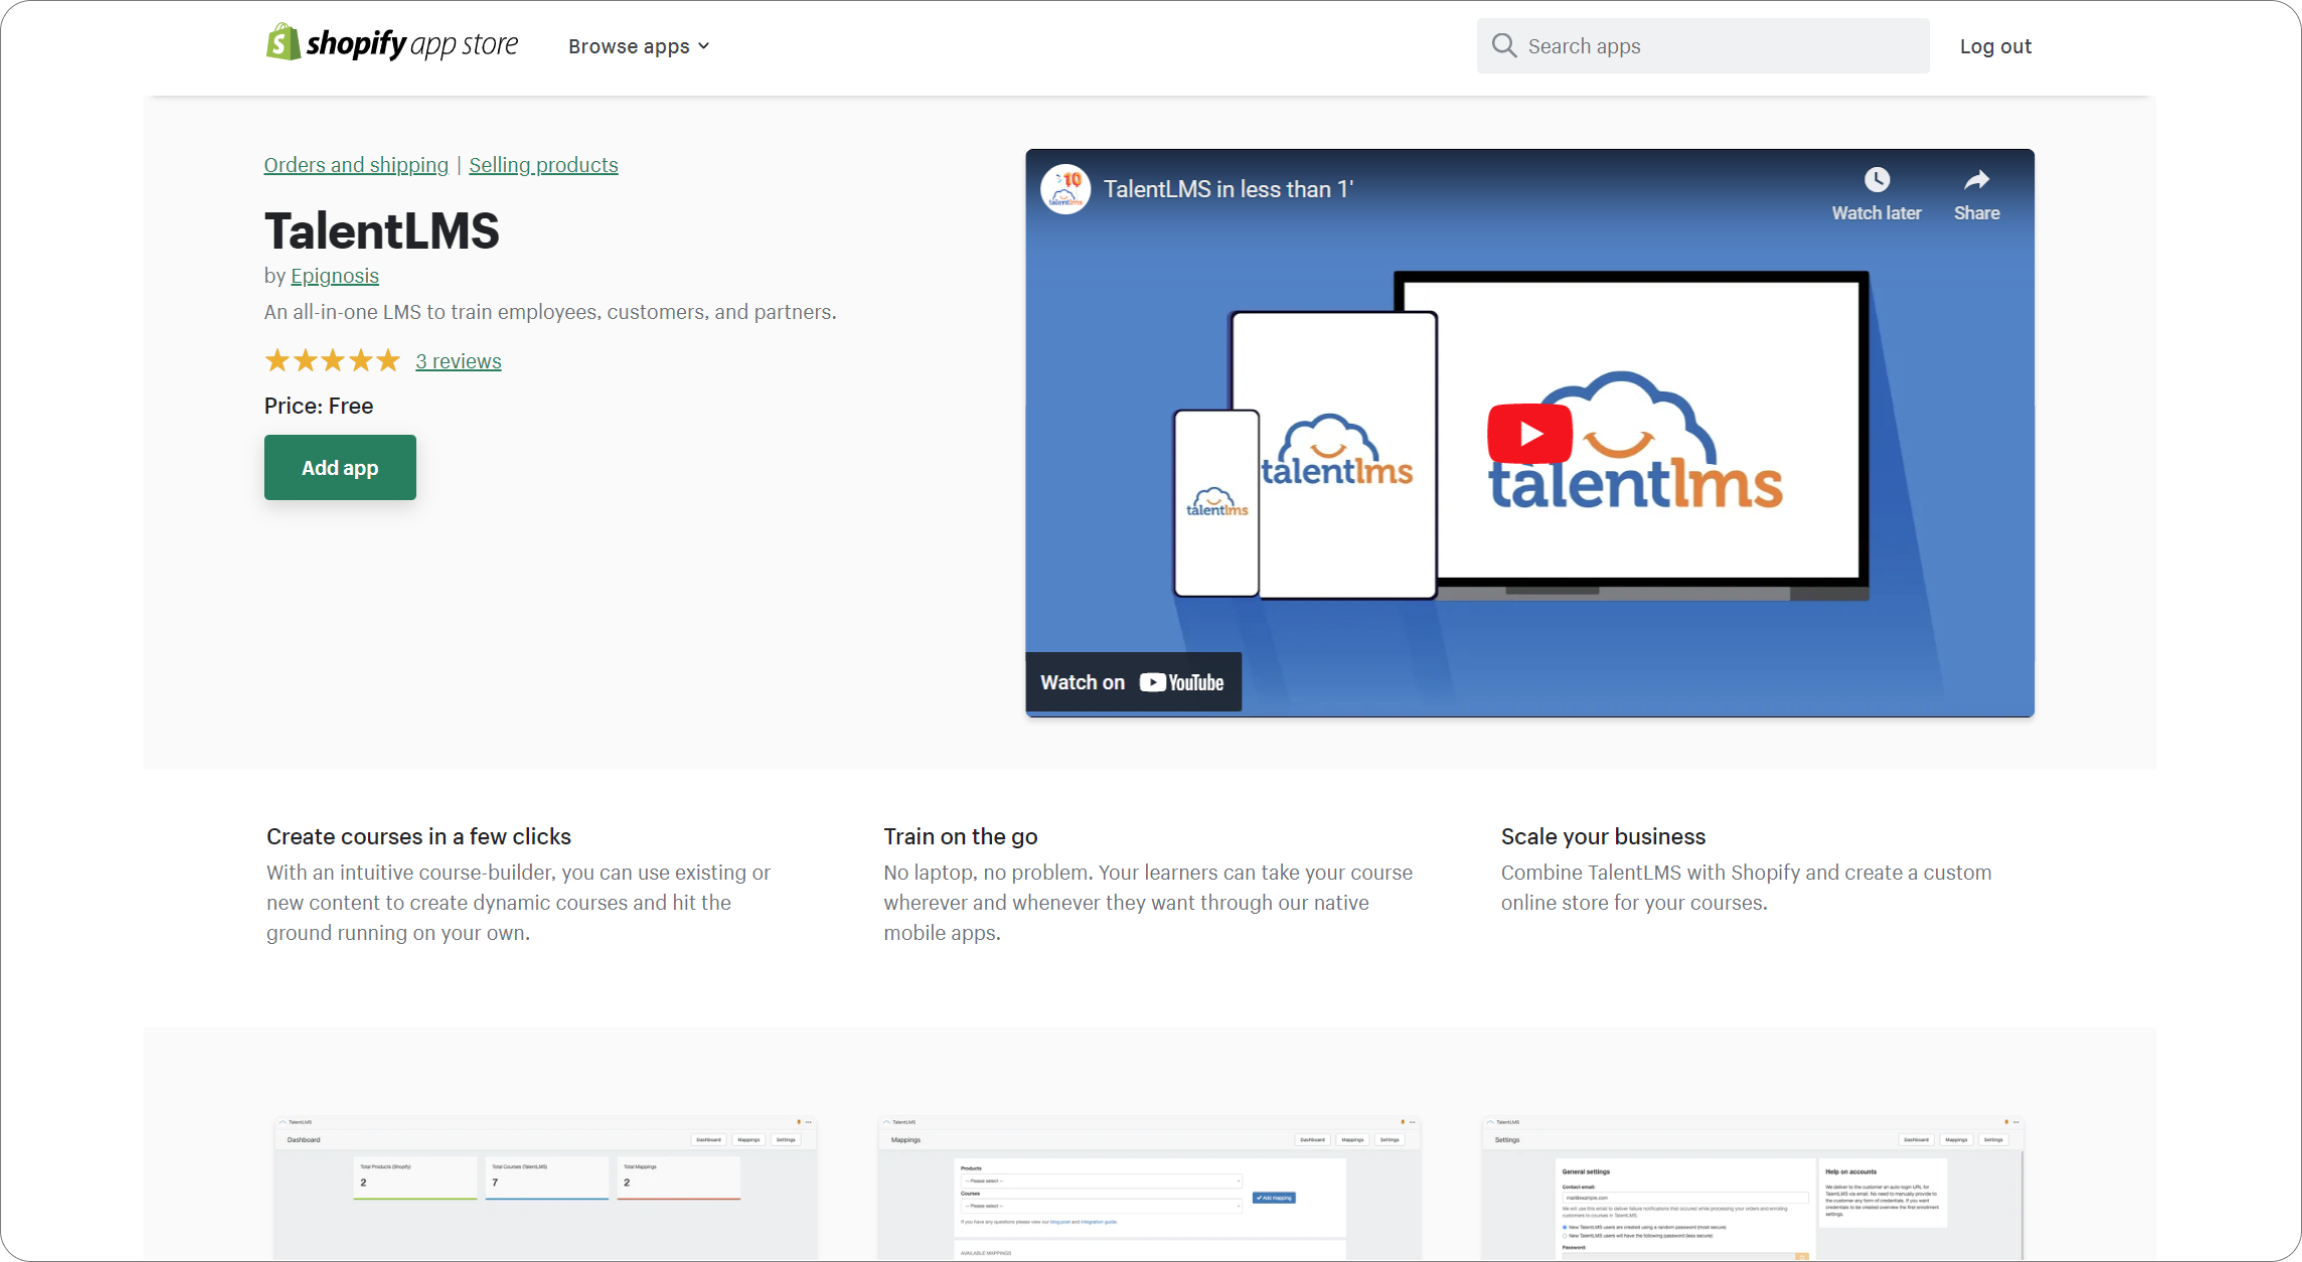This screenshot has width=2302, height=1262.
Task: Click the 'Scale your business' heading
Action: pyautogui.click(x=1602, y=836)
